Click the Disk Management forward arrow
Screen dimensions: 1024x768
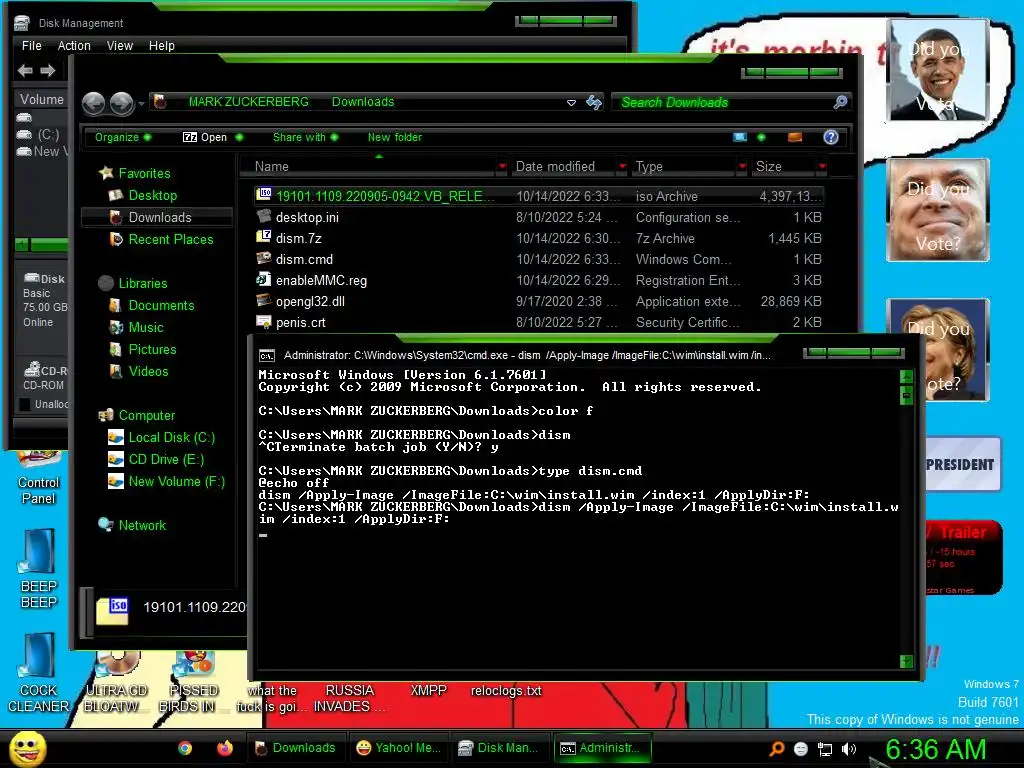(48, 71)
